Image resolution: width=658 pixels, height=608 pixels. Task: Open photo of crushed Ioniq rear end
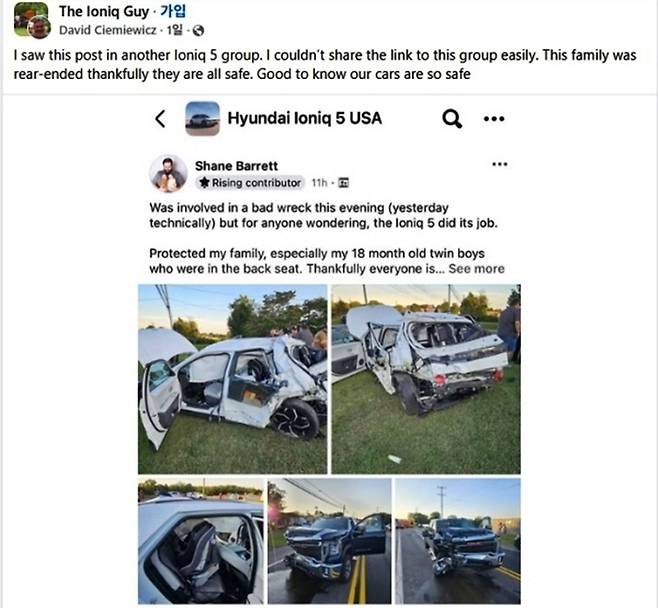click(x=426, y=379)
